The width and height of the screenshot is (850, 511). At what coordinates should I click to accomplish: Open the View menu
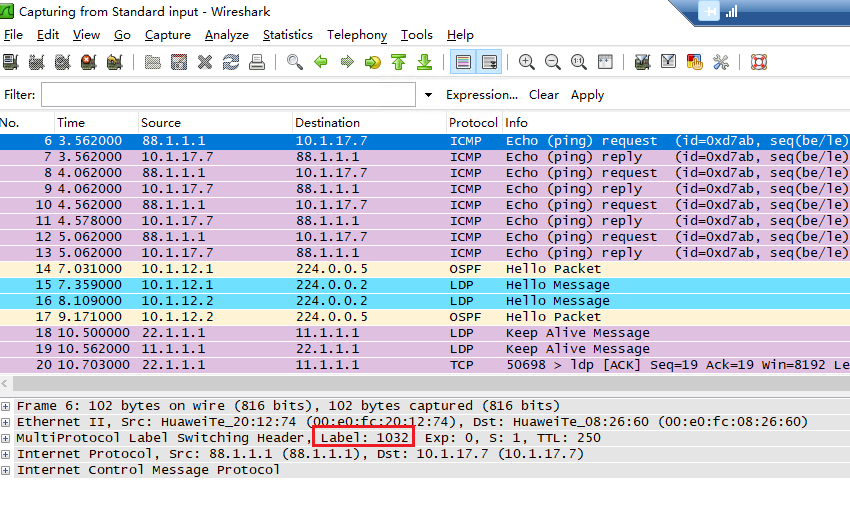click(86, 35)
